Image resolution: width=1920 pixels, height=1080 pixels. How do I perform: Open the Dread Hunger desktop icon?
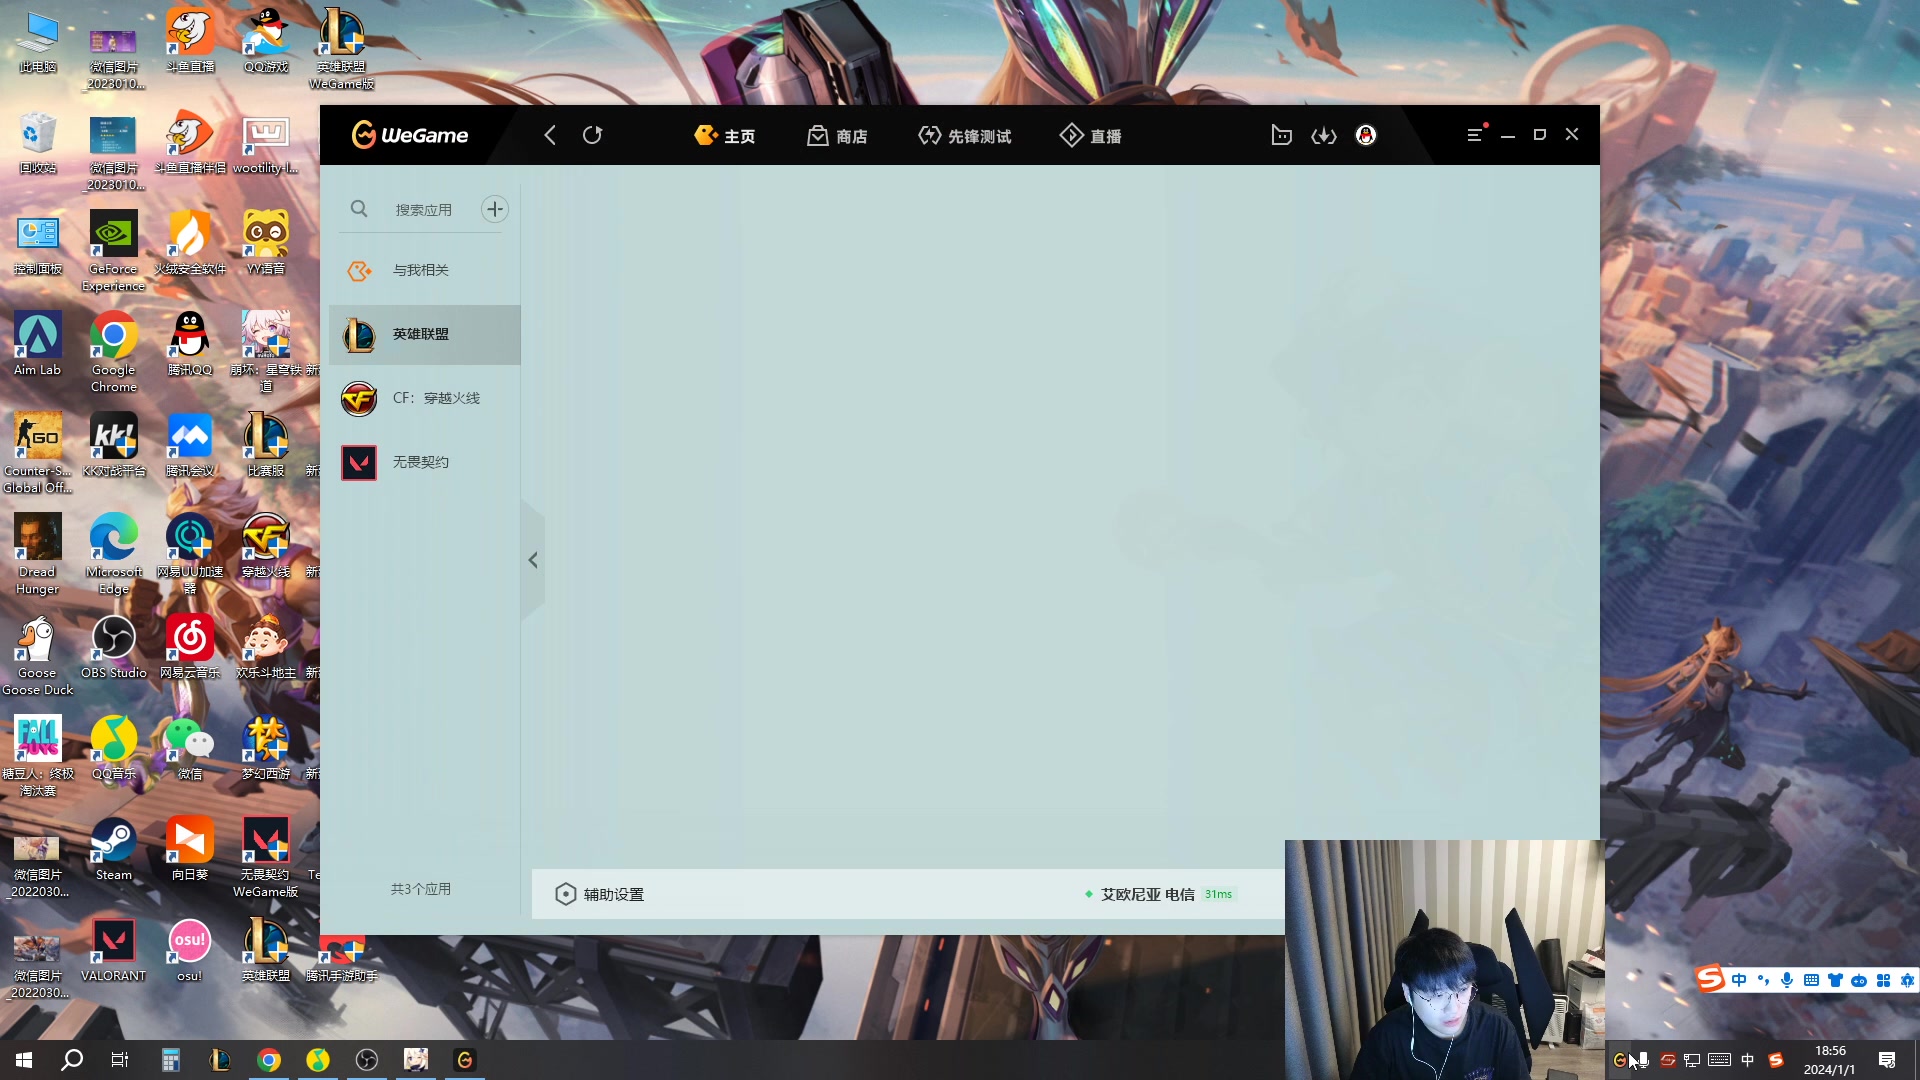(x=38, y=554)
